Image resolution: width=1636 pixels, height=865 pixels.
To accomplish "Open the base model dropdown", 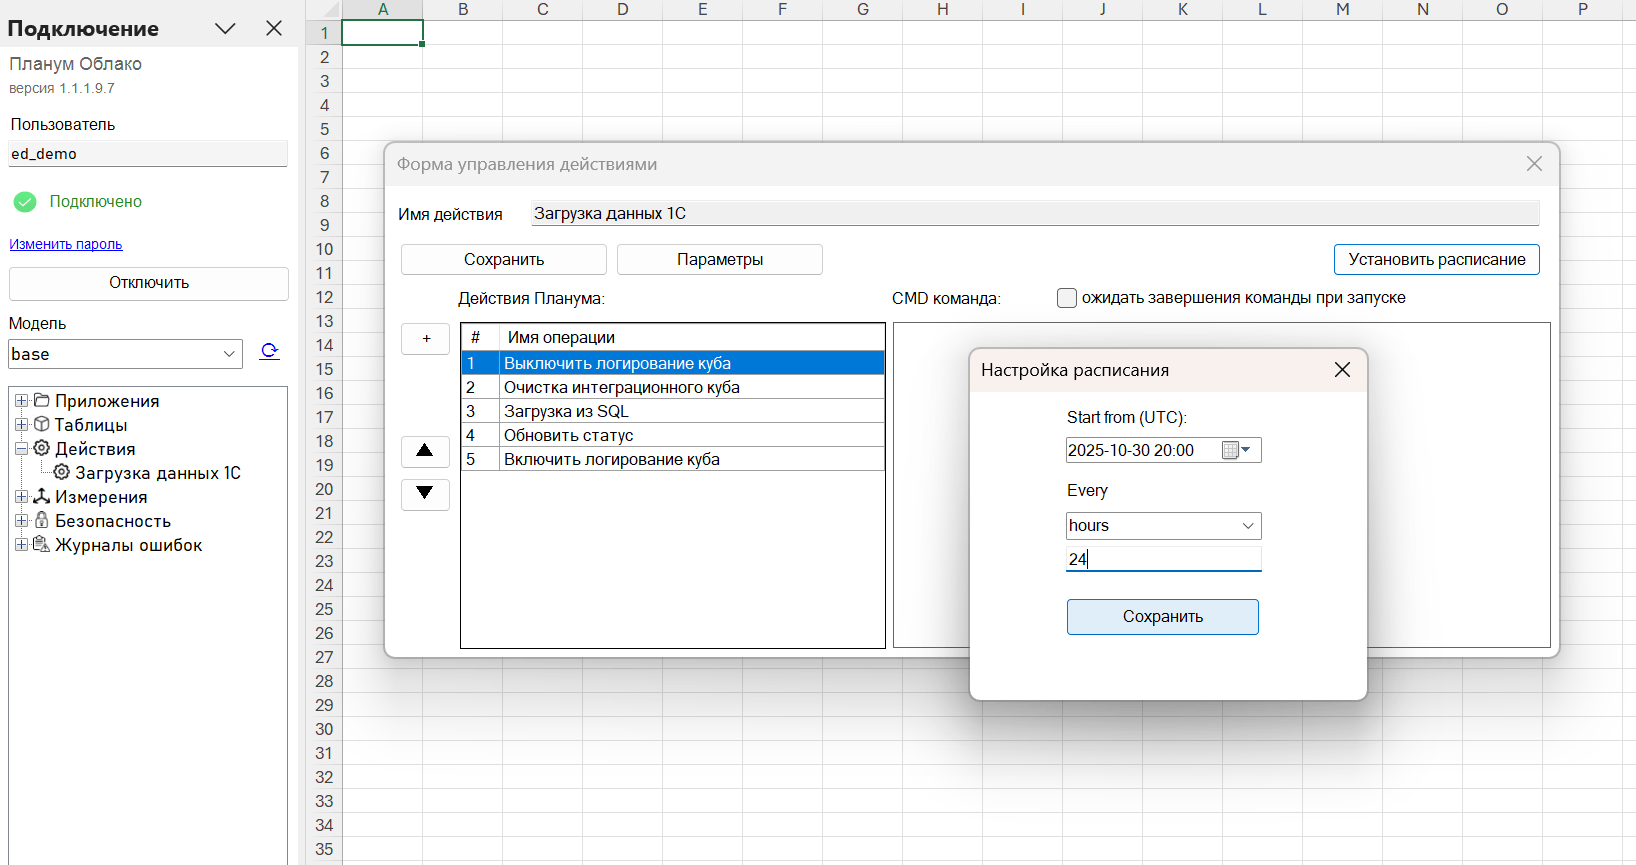I will click(125, 354).
